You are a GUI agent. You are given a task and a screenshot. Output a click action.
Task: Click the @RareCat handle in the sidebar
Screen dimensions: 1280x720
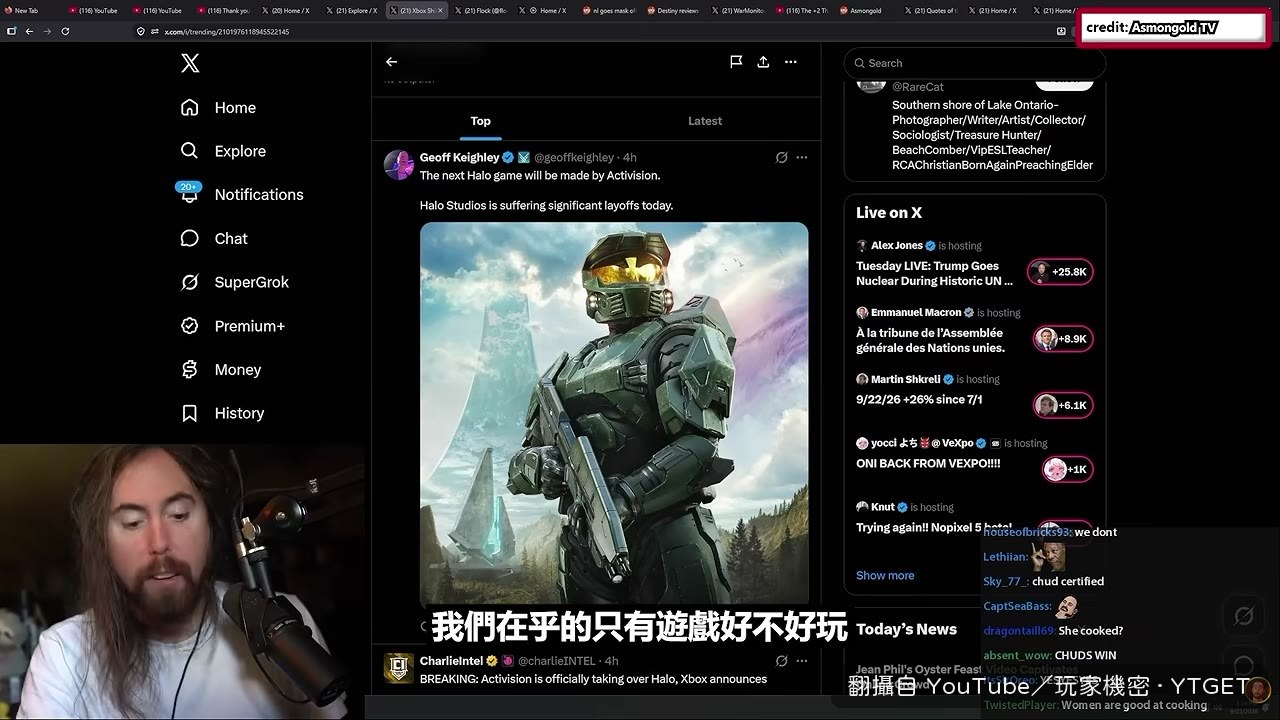point(918,87)
